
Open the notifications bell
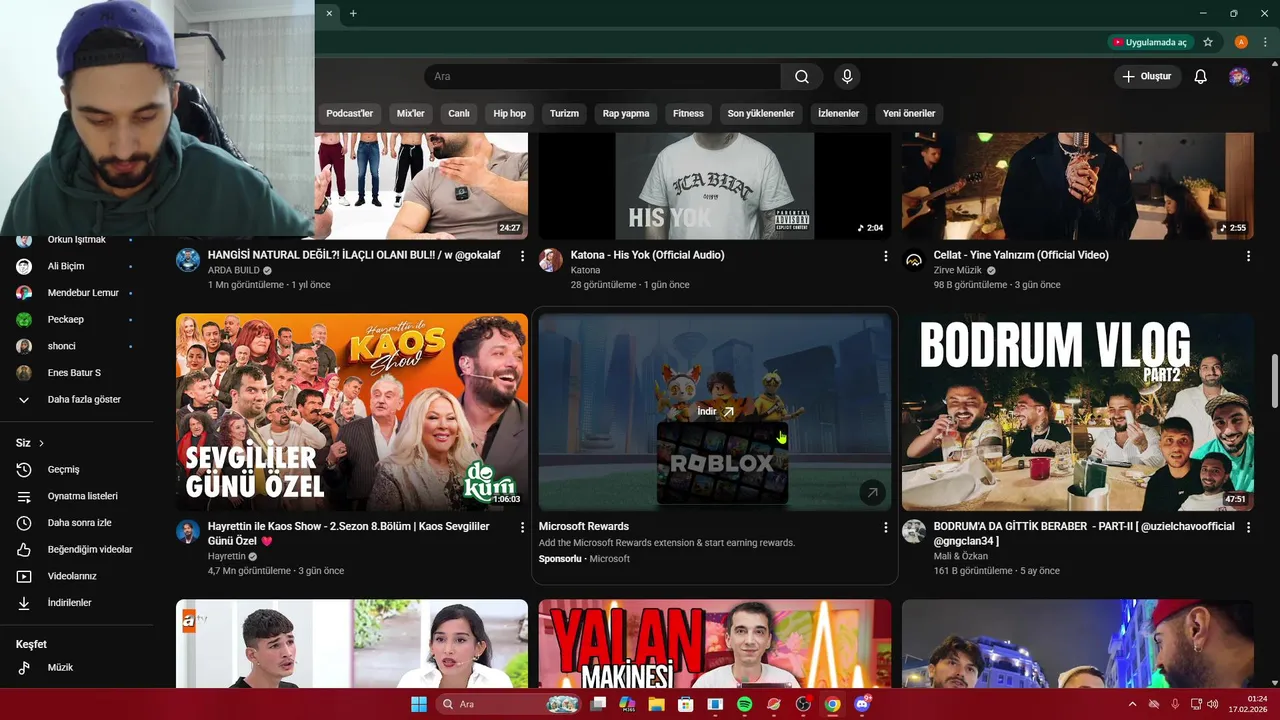click(1201, 77)
